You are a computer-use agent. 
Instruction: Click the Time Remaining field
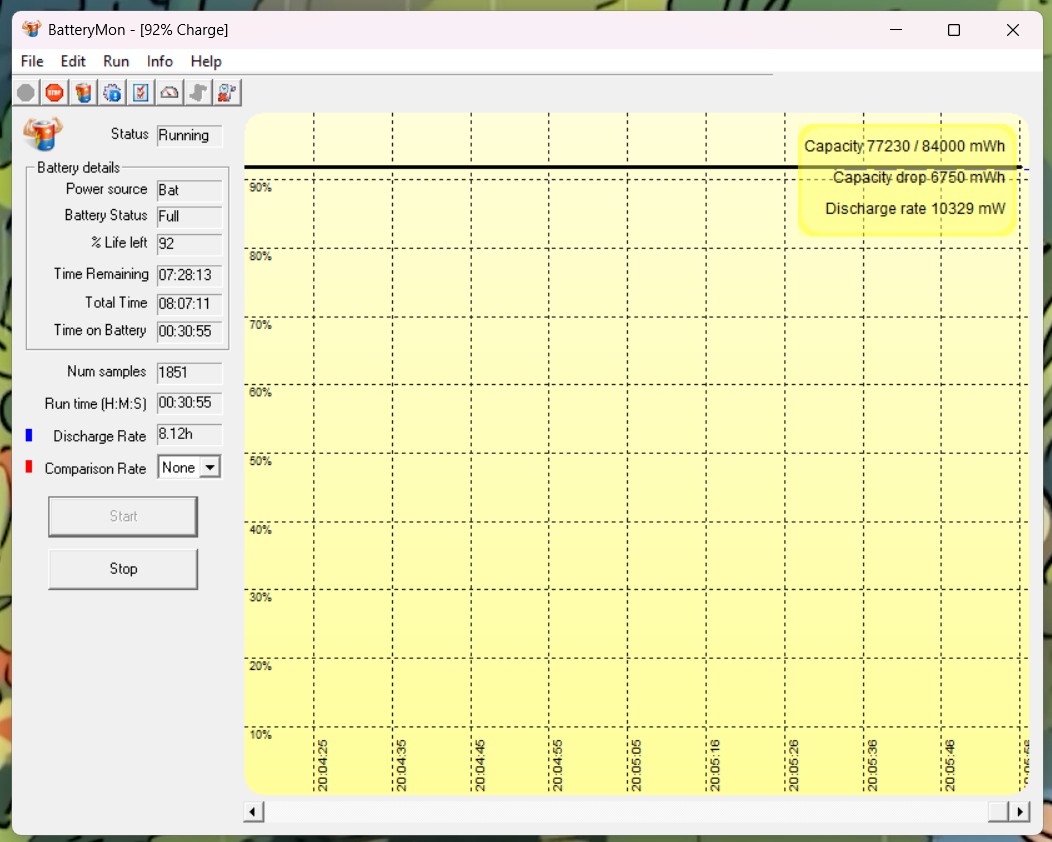pyautogui.click(x=189, y=275)
